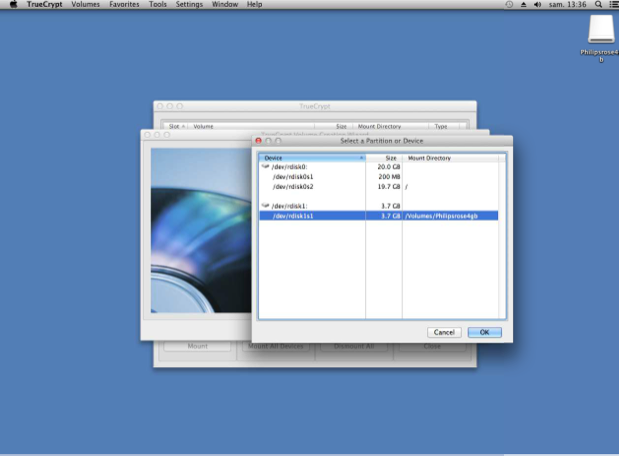Open Spotlight search magnifier icon
This screenshot has width=619, height=456.
pyautogui.click(x=598, y=4)
